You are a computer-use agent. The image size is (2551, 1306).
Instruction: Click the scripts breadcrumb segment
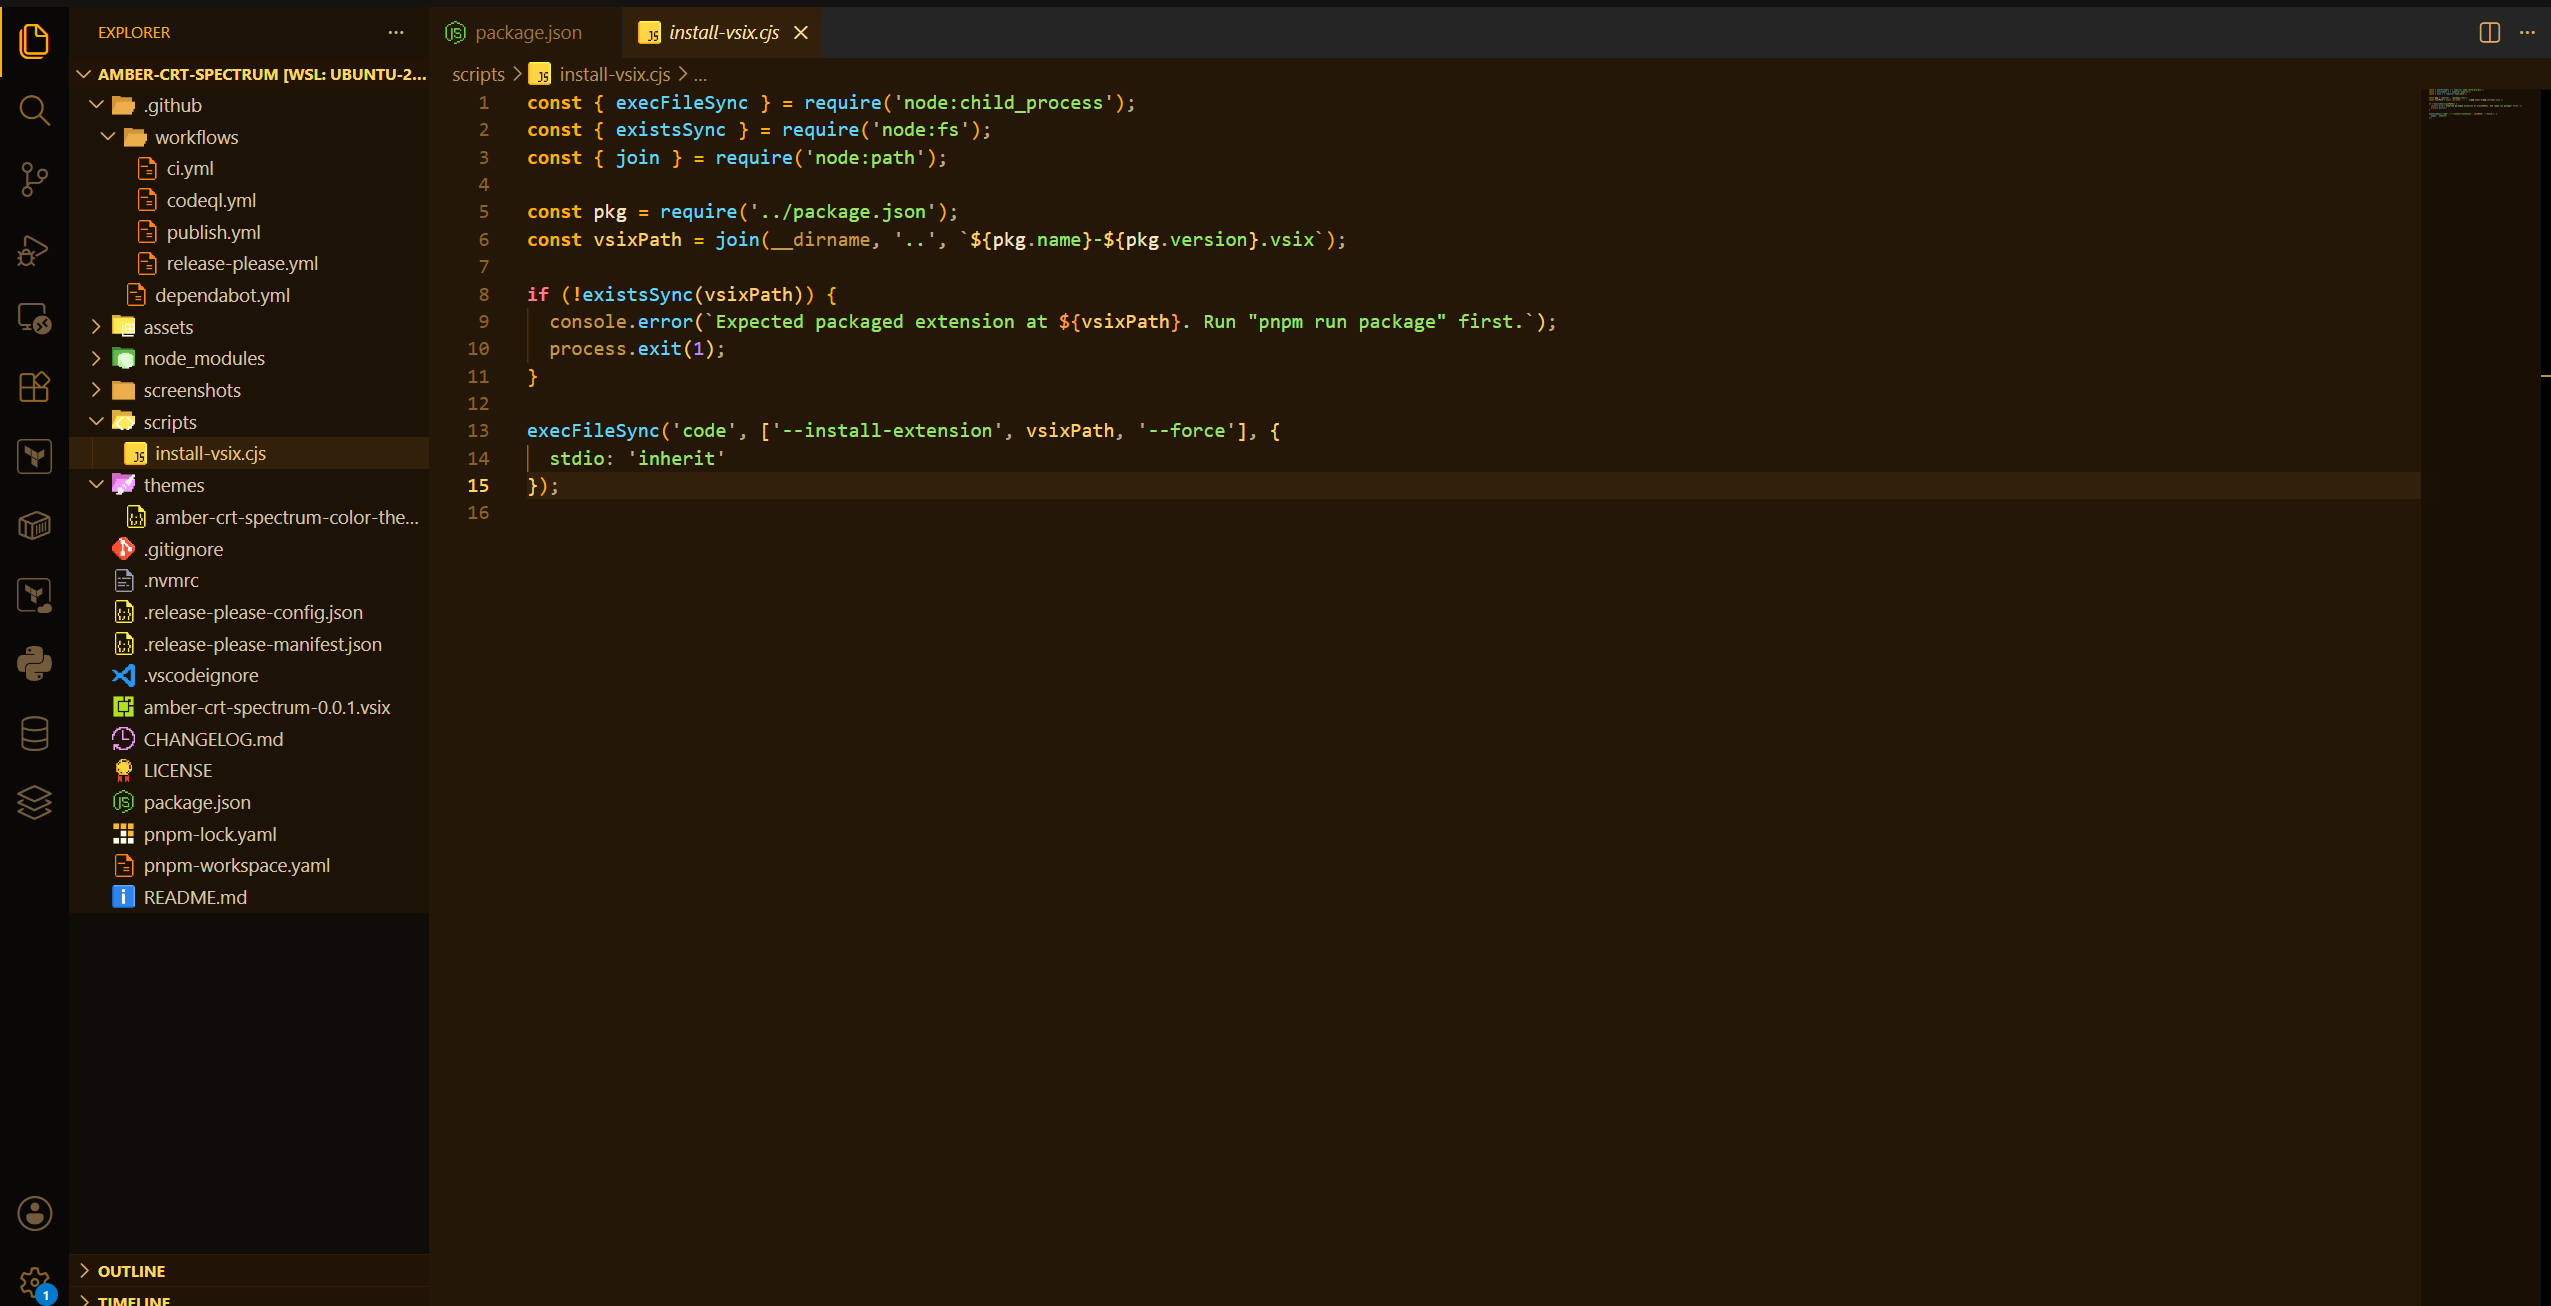(x=478, y=74)
